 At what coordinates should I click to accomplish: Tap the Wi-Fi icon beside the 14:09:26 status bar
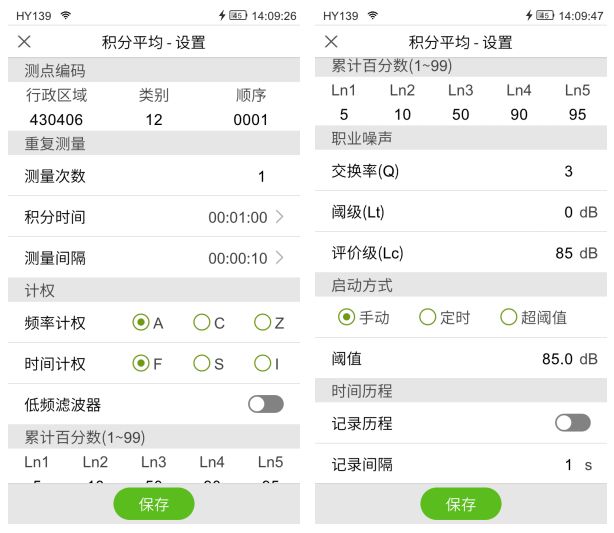pyautogui.click(x=66, y=16)
